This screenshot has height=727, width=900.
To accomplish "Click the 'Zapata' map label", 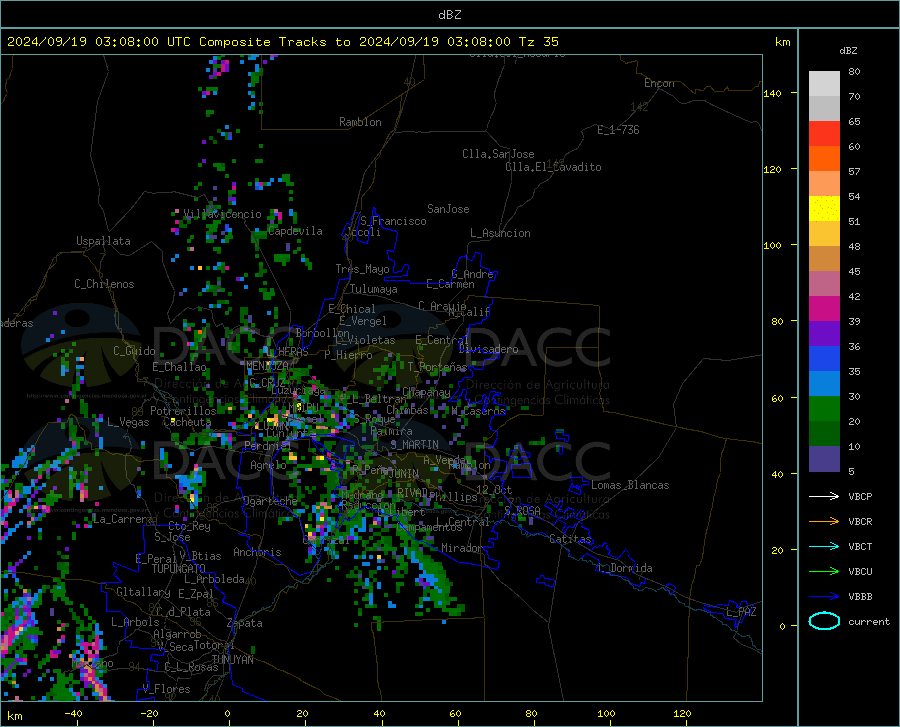I will [x=245, y=623].
